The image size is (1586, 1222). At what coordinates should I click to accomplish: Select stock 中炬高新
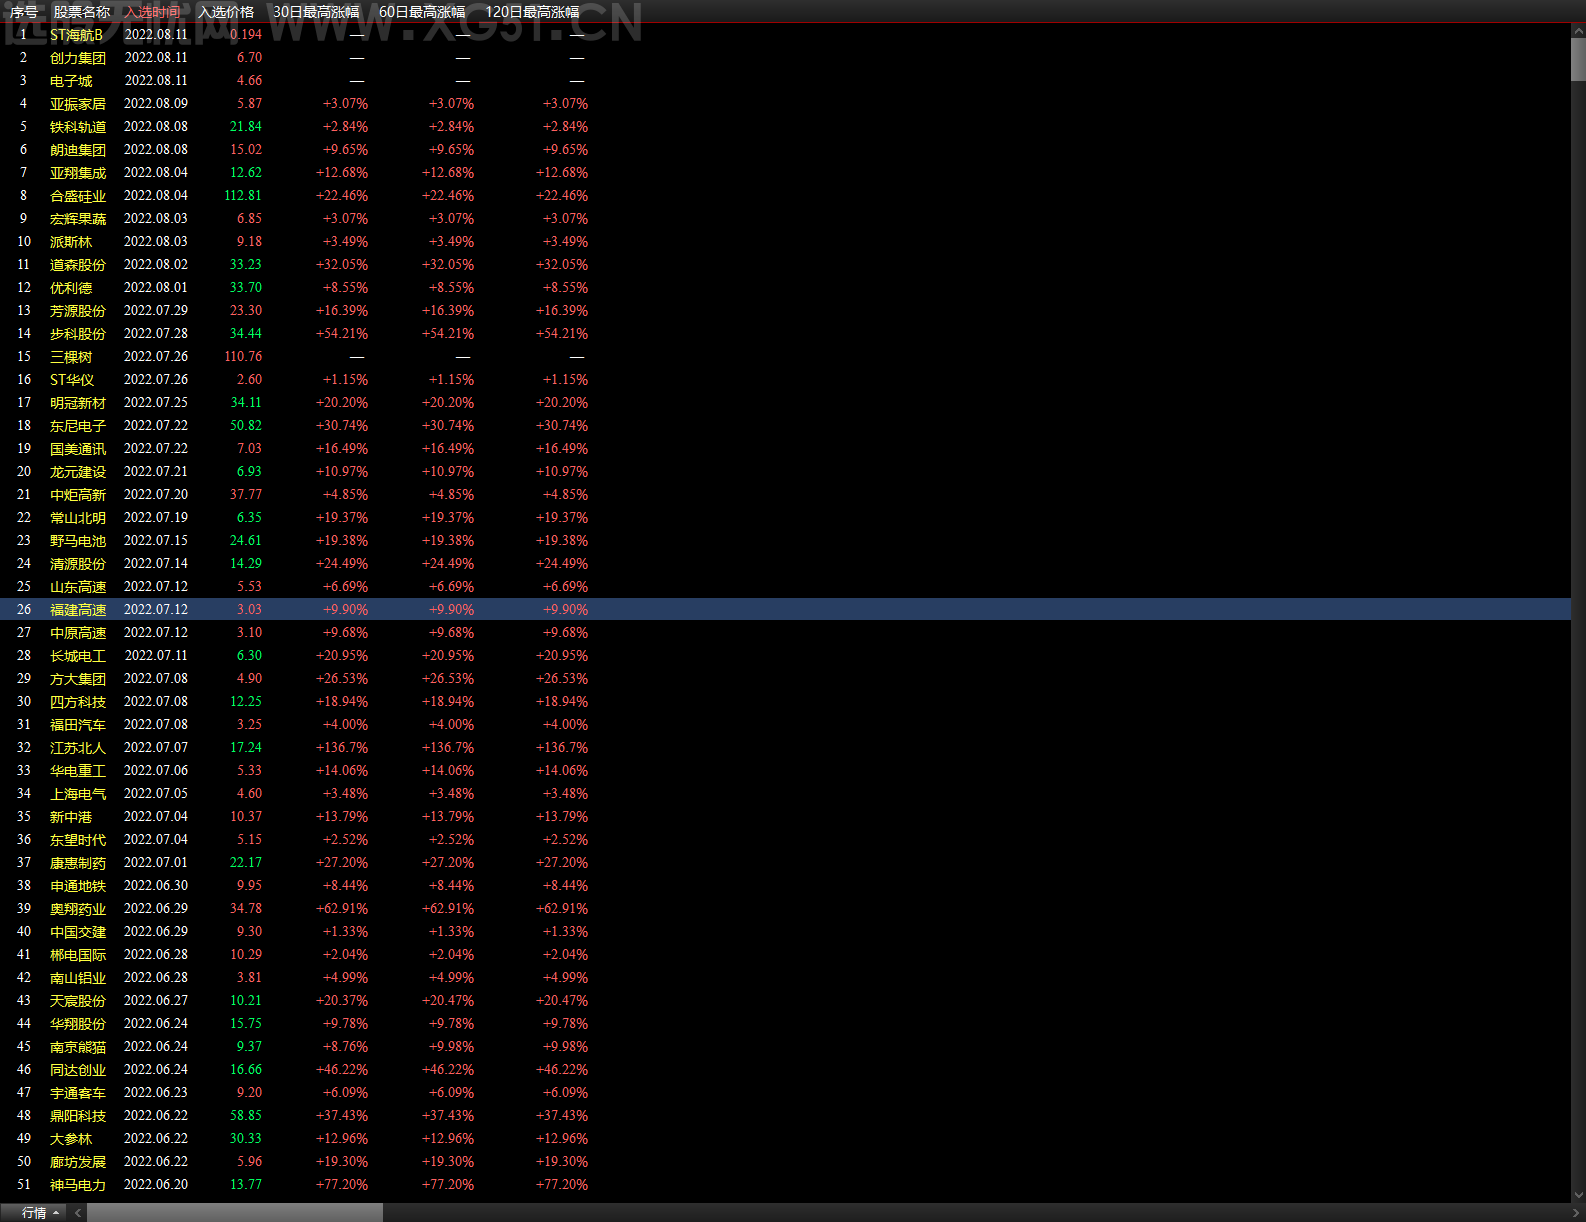tap(78, 495)
